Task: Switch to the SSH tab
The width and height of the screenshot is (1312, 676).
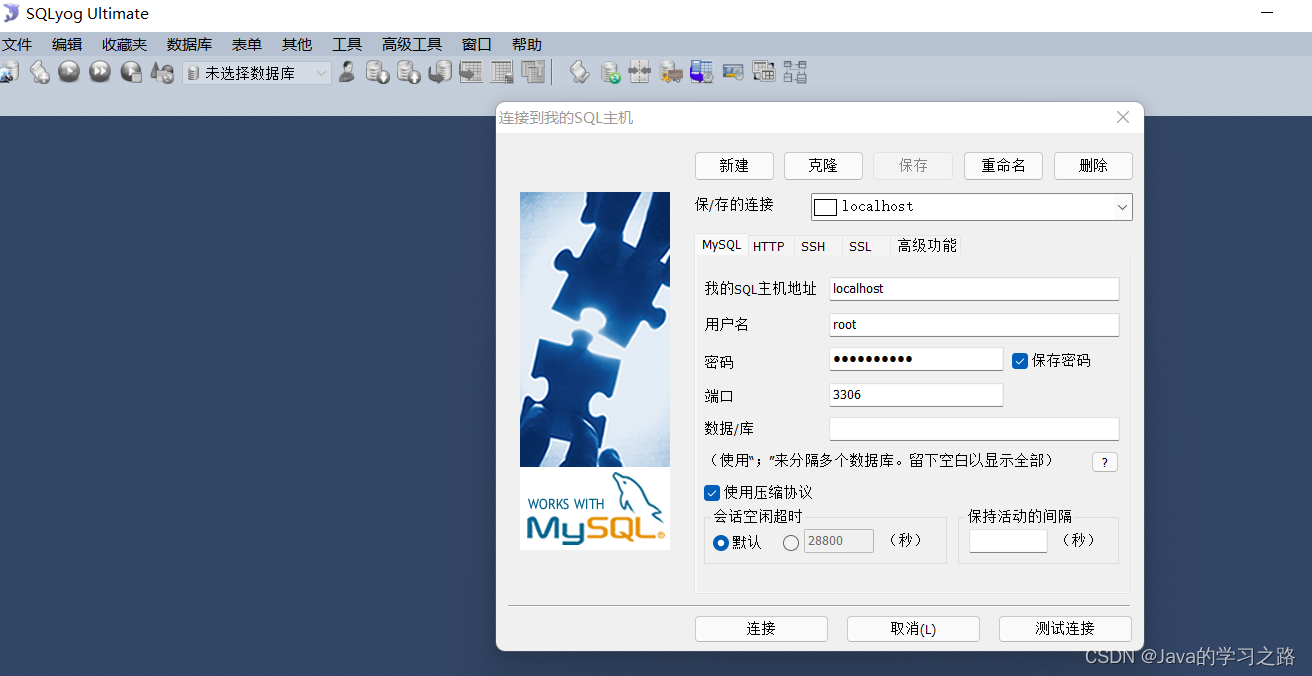Action: [x=813, y=246]
